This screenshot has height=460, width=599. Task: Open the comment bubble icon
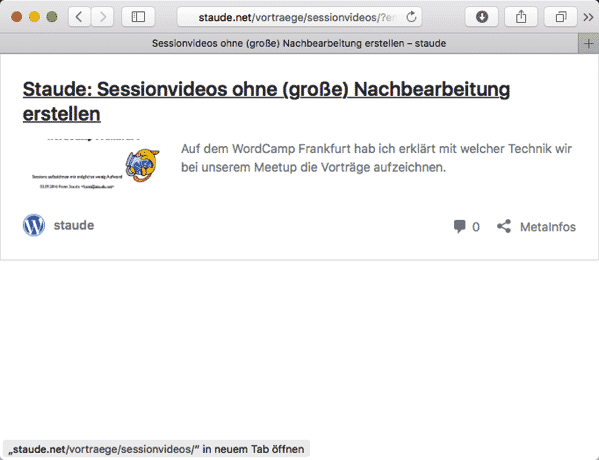coord(460,226)
